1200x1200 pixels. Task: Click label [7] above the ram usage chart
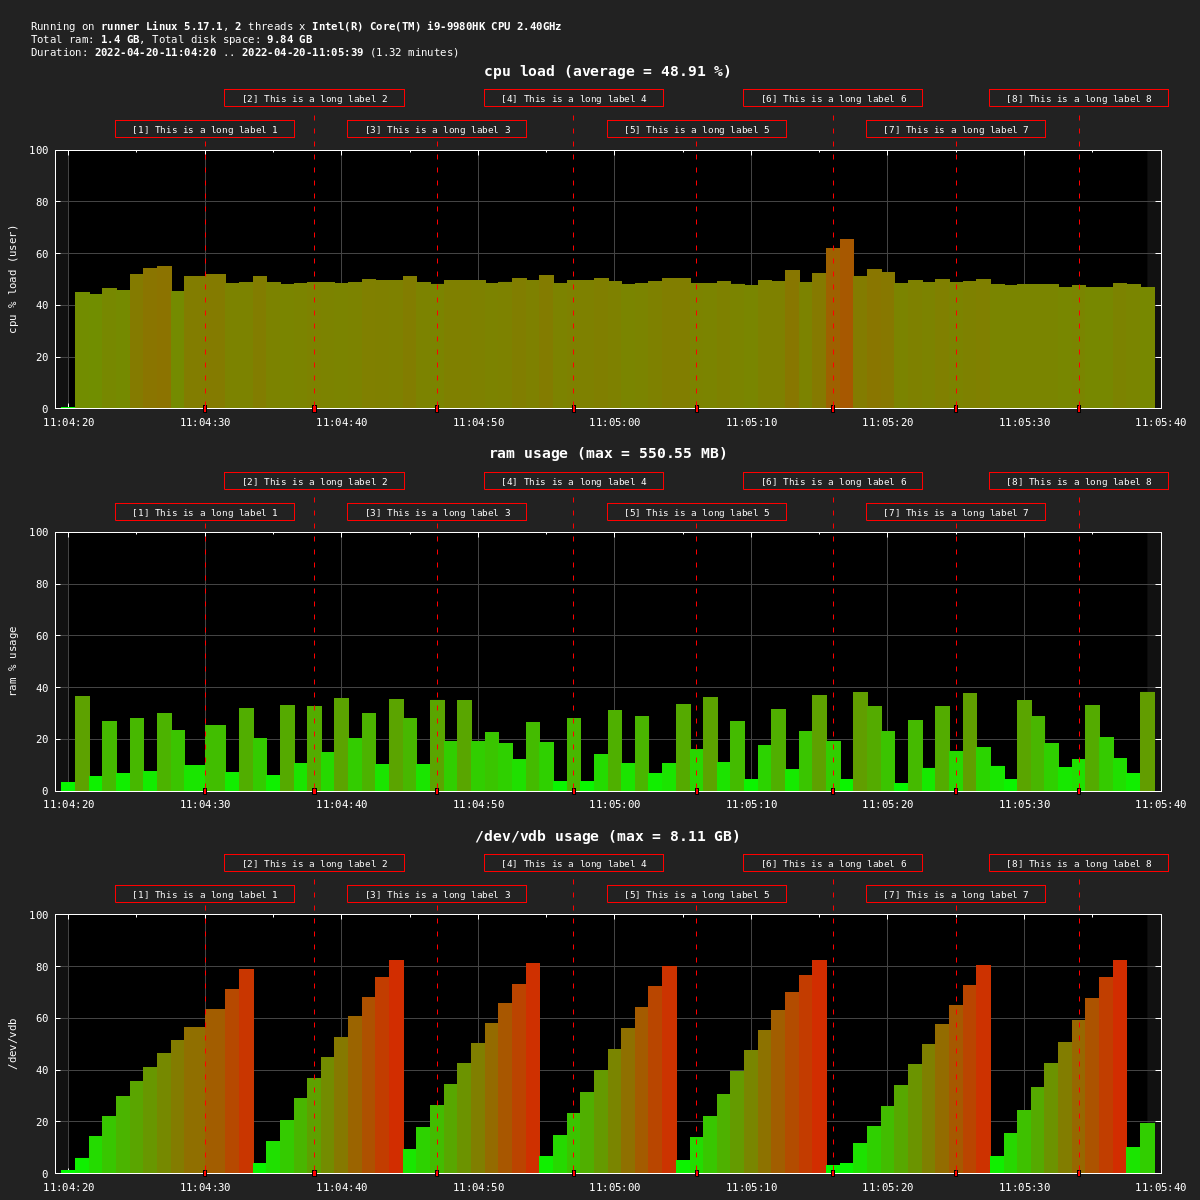[x=955, y=512]
